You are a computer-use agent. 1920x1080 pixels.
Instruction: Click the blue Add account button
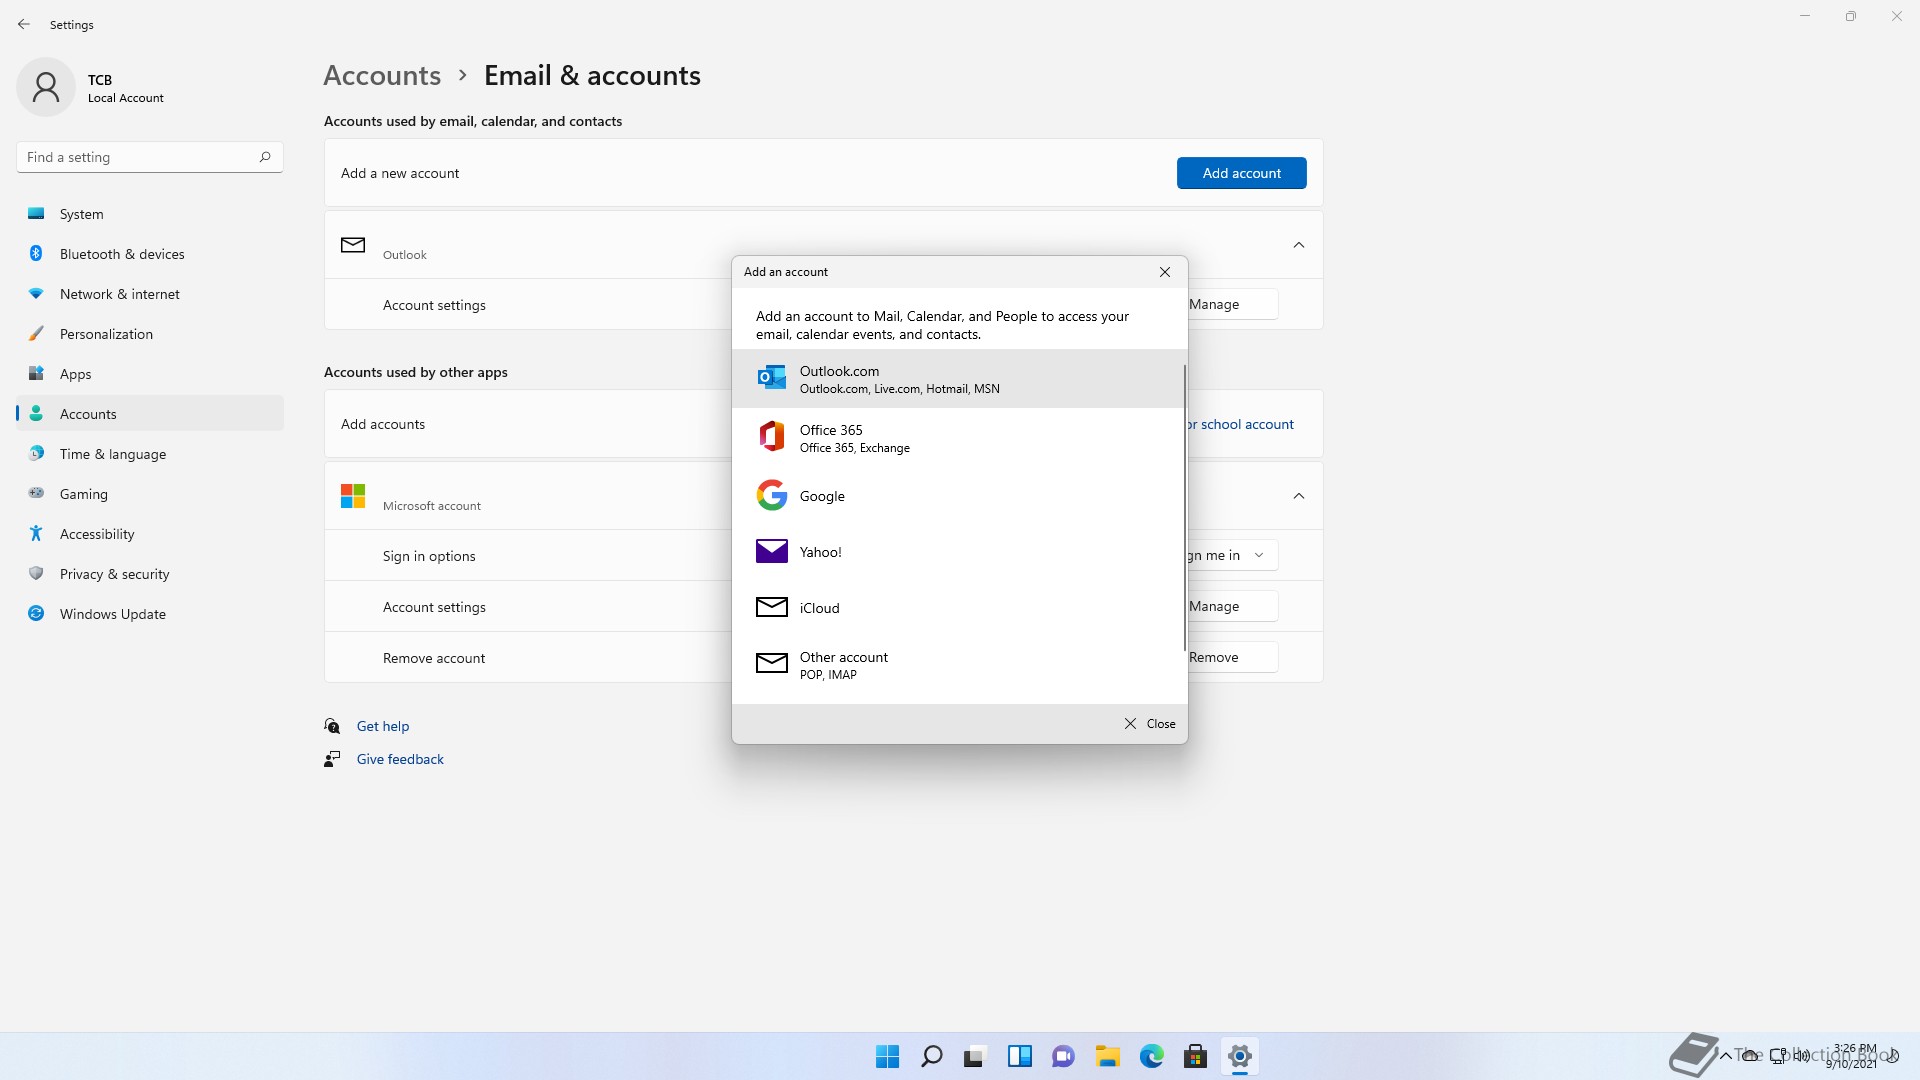(1241, 173)
